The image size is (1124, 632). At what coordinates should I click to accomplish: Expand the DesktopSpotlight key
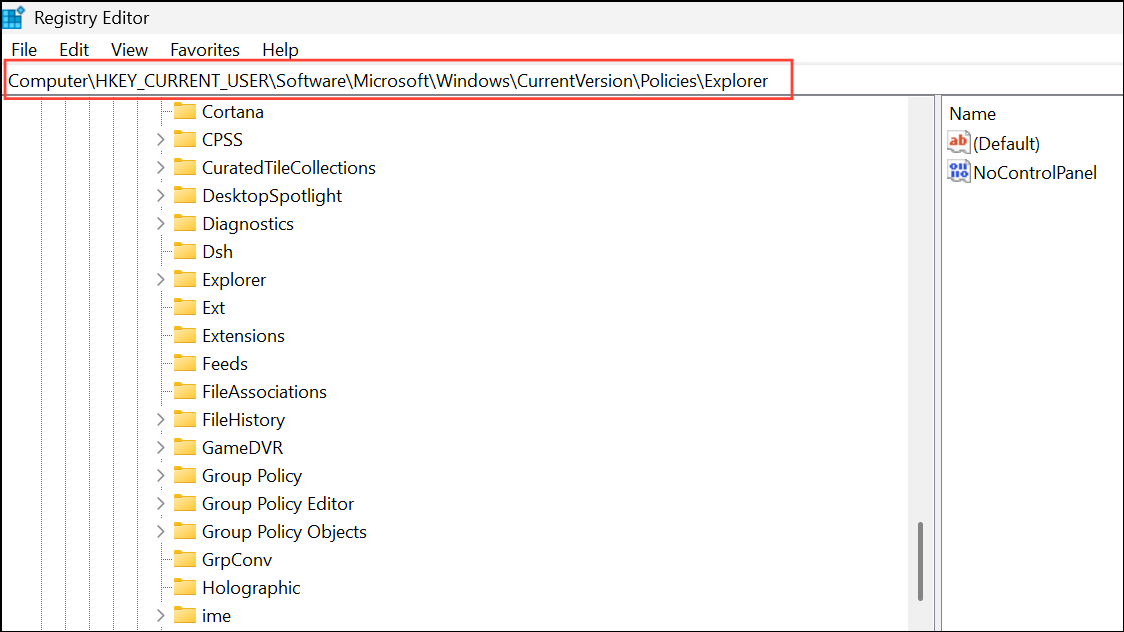(161, 196)
